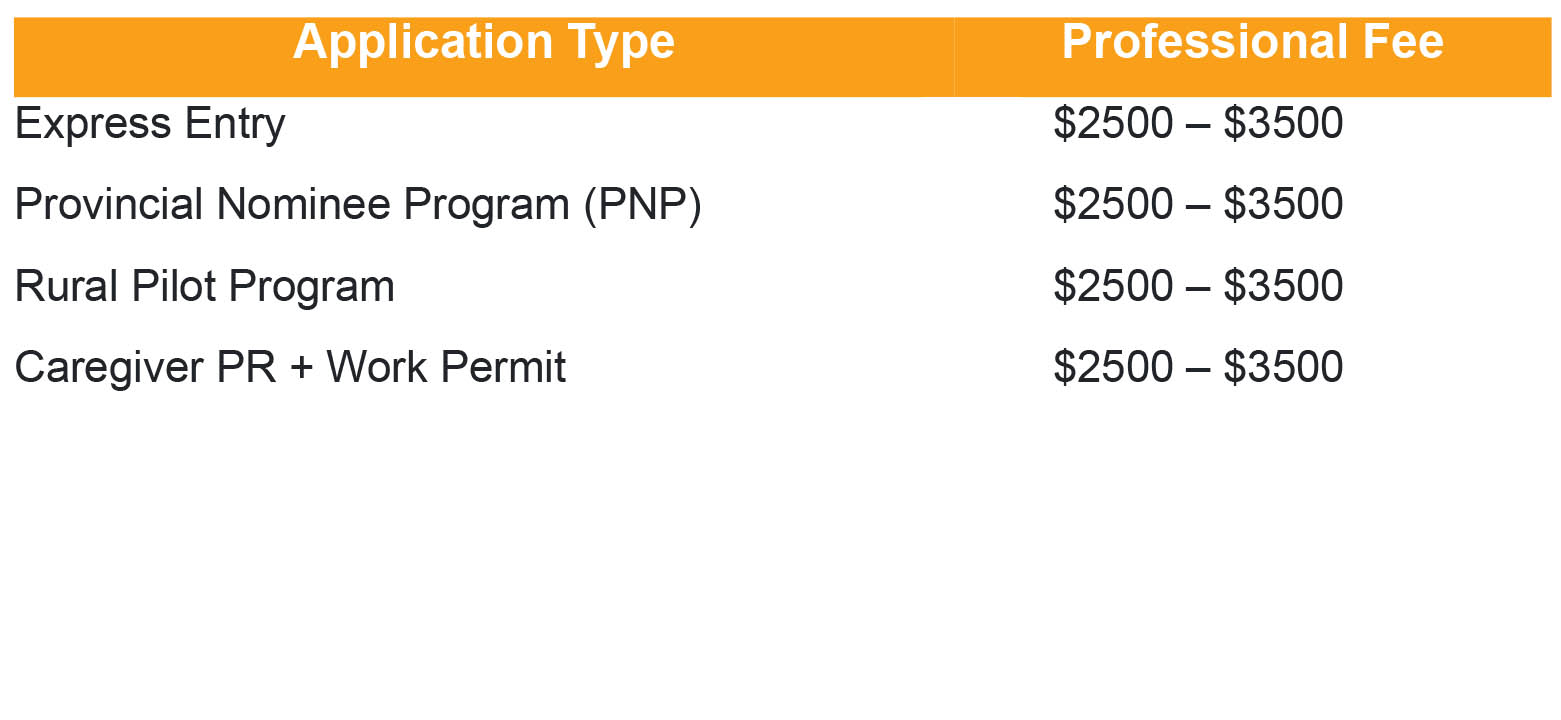Click the "Rural Pilot Program" row label
This screenshot has height=720, width=1561.
pyautogui.click(x=204, y=287)
